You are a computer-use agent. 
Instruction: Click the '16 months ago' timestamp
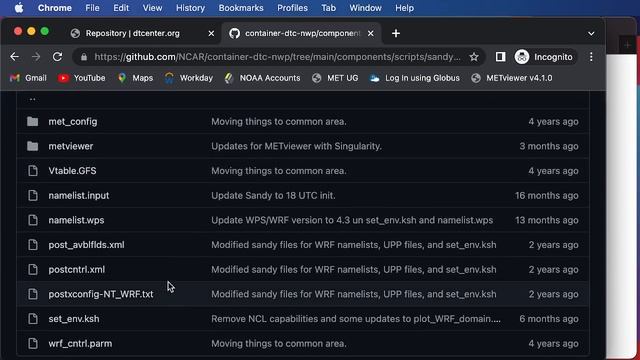(x=547, y=196)
